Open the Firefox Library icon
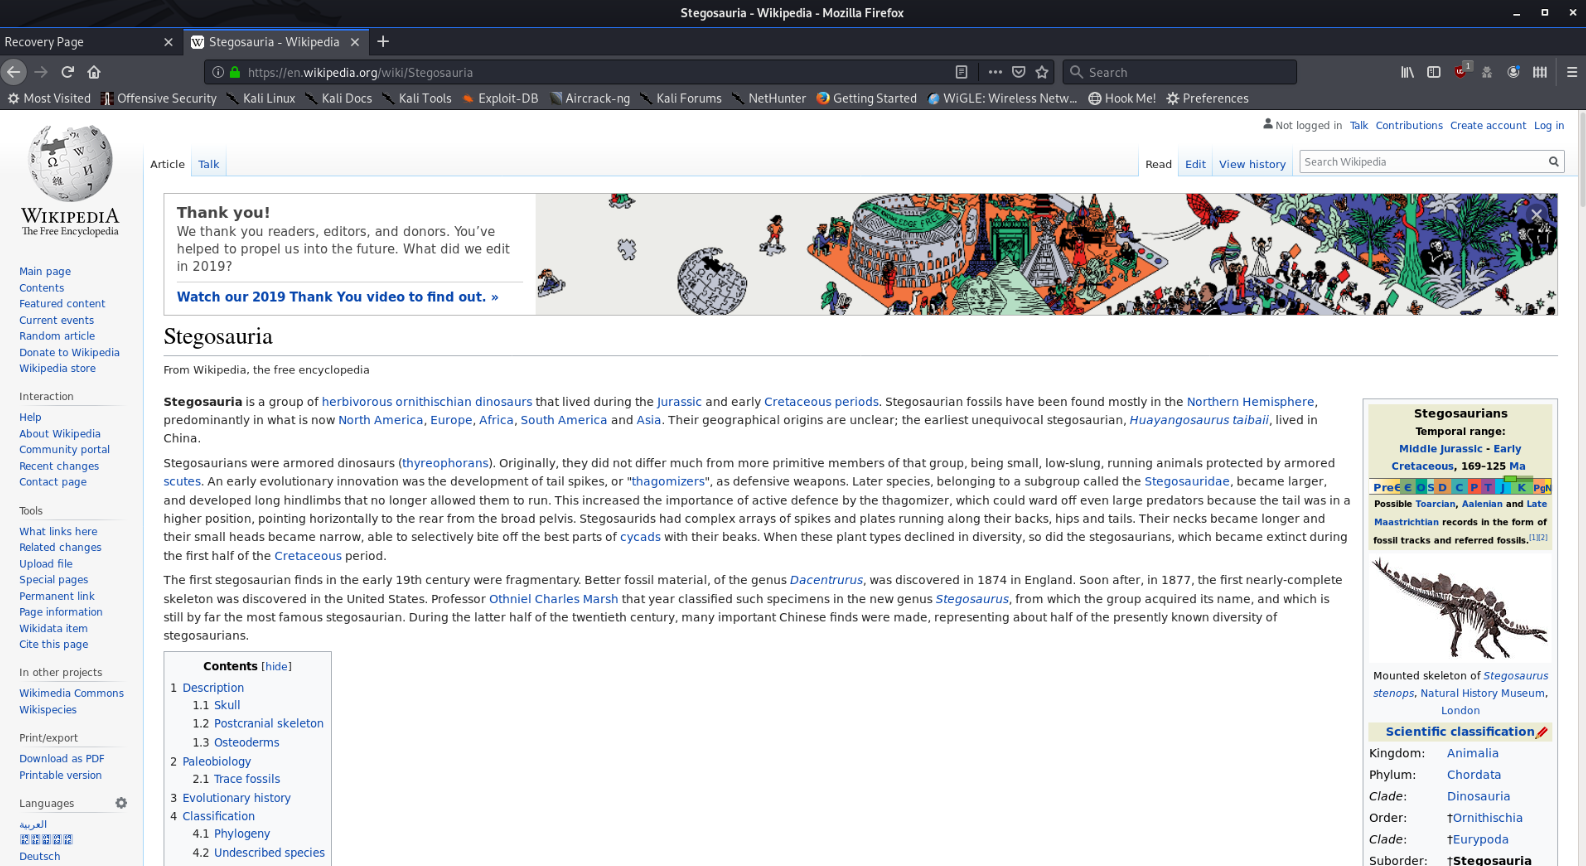The width and height of the screenshot is (1586, 866). [1407, 72]
